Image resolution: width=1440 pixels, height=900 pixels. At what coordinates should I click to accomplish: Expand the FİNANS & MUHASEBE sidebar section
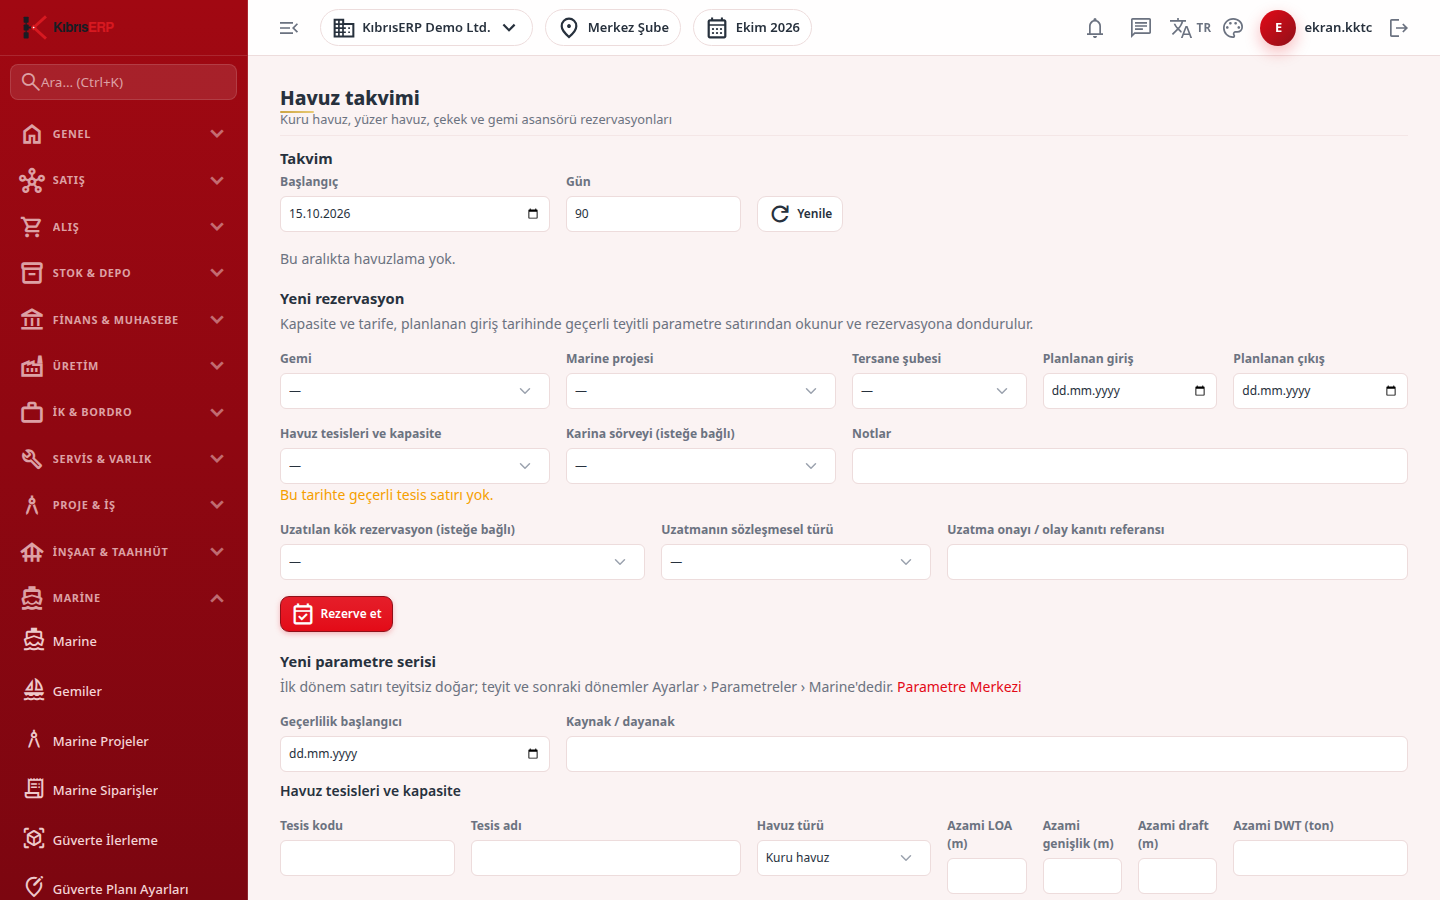pyautogui.click(x=124, y=320)
